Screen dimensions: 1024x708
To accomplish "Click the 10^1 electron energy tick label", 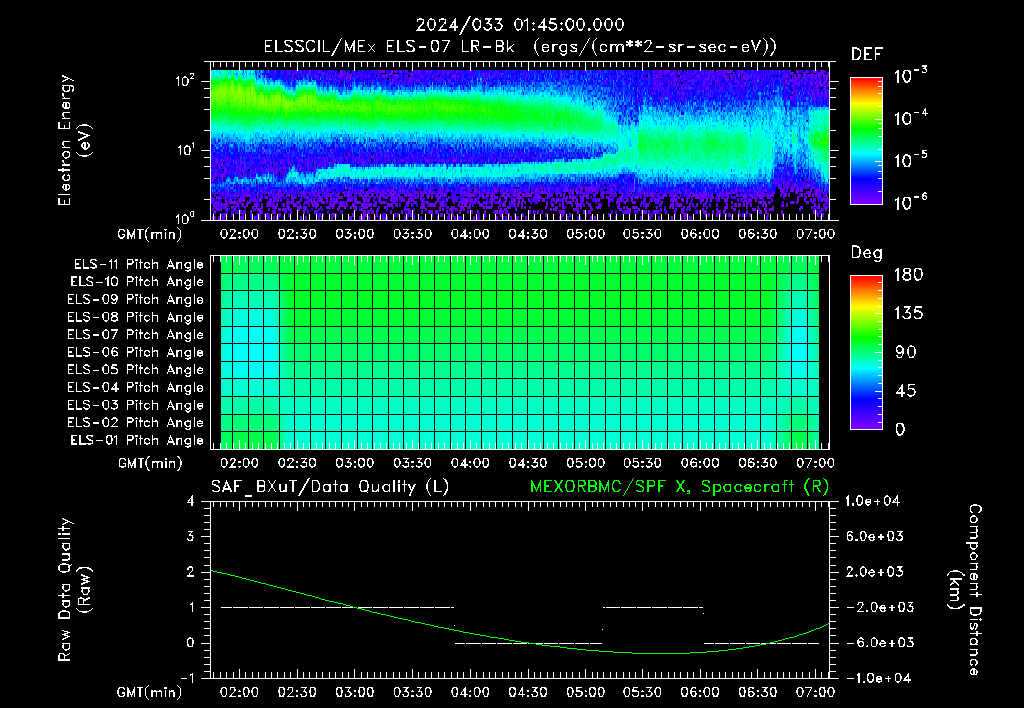I will [185, 150].
